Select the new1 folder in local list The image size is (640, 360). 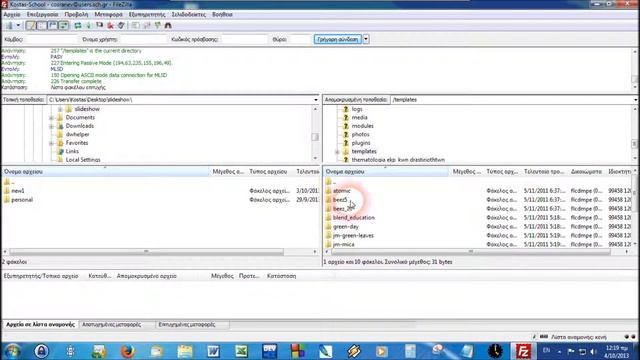(18, 191)
